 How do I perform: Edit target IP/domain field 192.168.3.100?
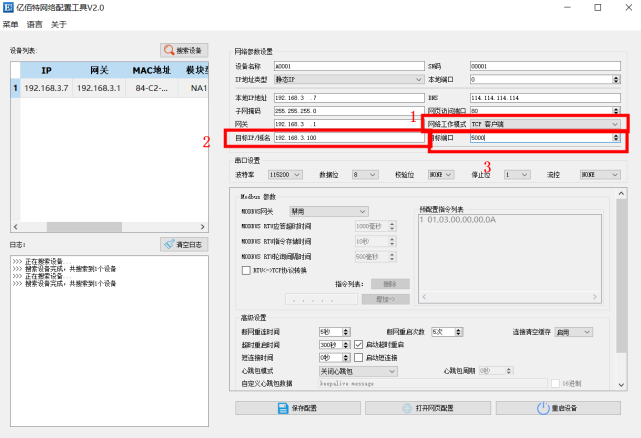click(349, 137)
